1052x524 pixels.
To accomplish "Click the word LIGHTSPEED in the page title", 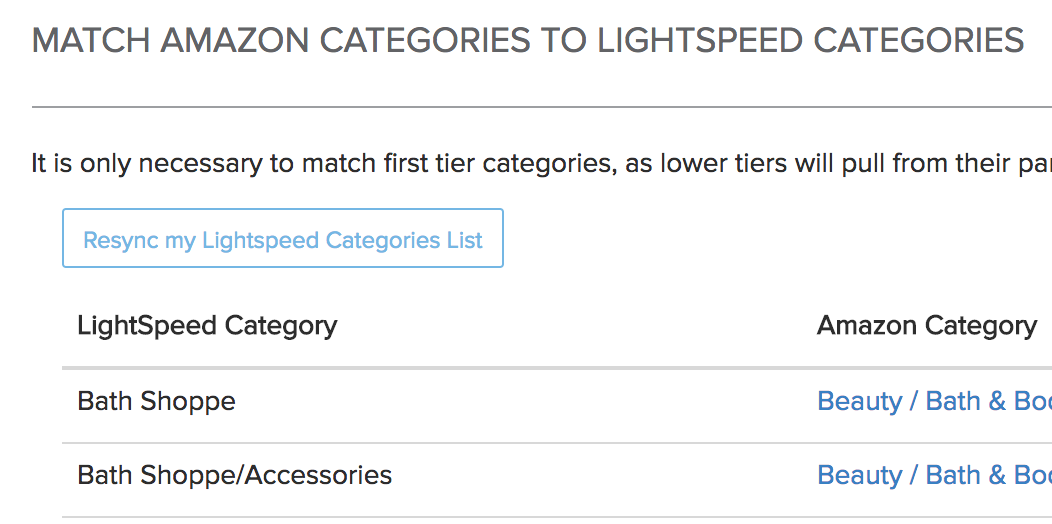I will [700, 41].
